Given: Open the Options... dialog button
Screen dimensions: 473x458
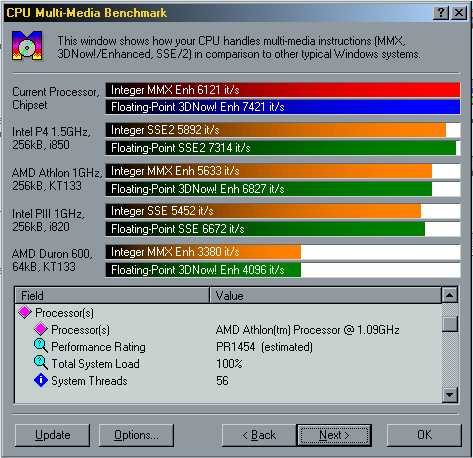Looking at the screenshot, I should (136, 435).
